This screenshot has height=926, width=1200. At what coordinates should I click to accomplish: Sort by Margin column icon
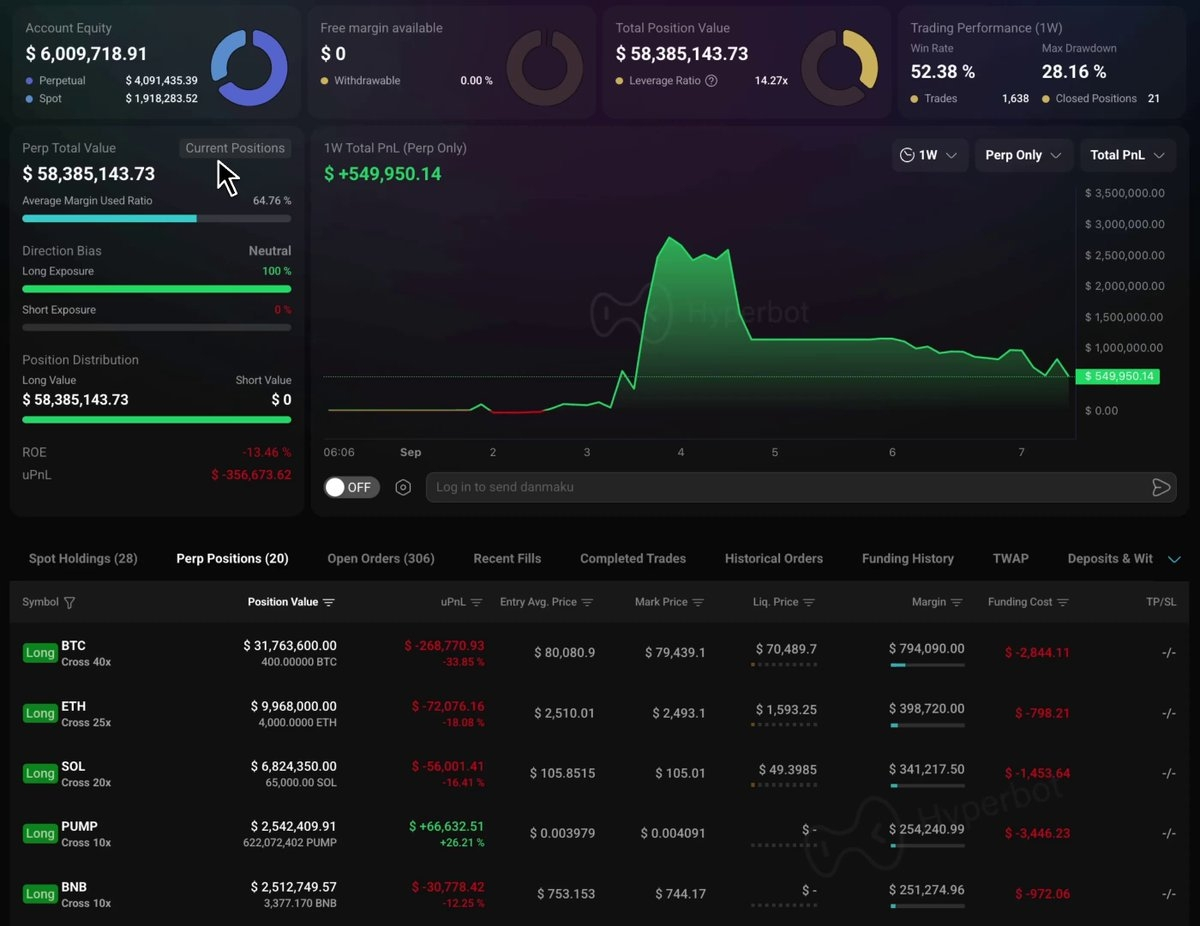coord(957,602)
